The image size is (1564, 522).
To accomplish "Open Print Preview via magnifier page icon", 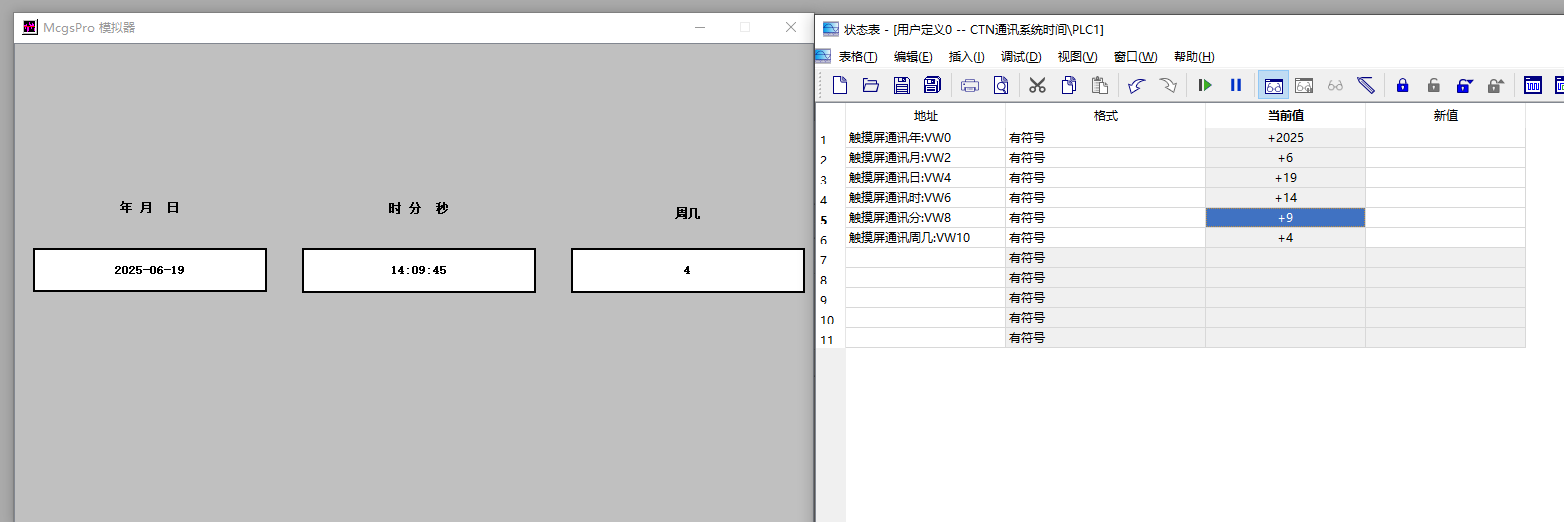I will click(x=1000, y=86).
